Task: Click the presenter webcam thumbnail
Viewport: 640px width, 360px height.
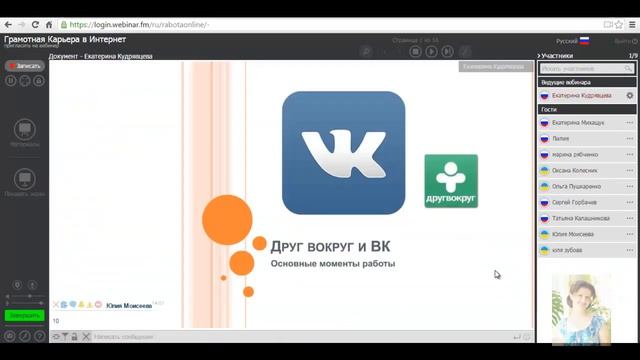Action: tap(581, 310)
